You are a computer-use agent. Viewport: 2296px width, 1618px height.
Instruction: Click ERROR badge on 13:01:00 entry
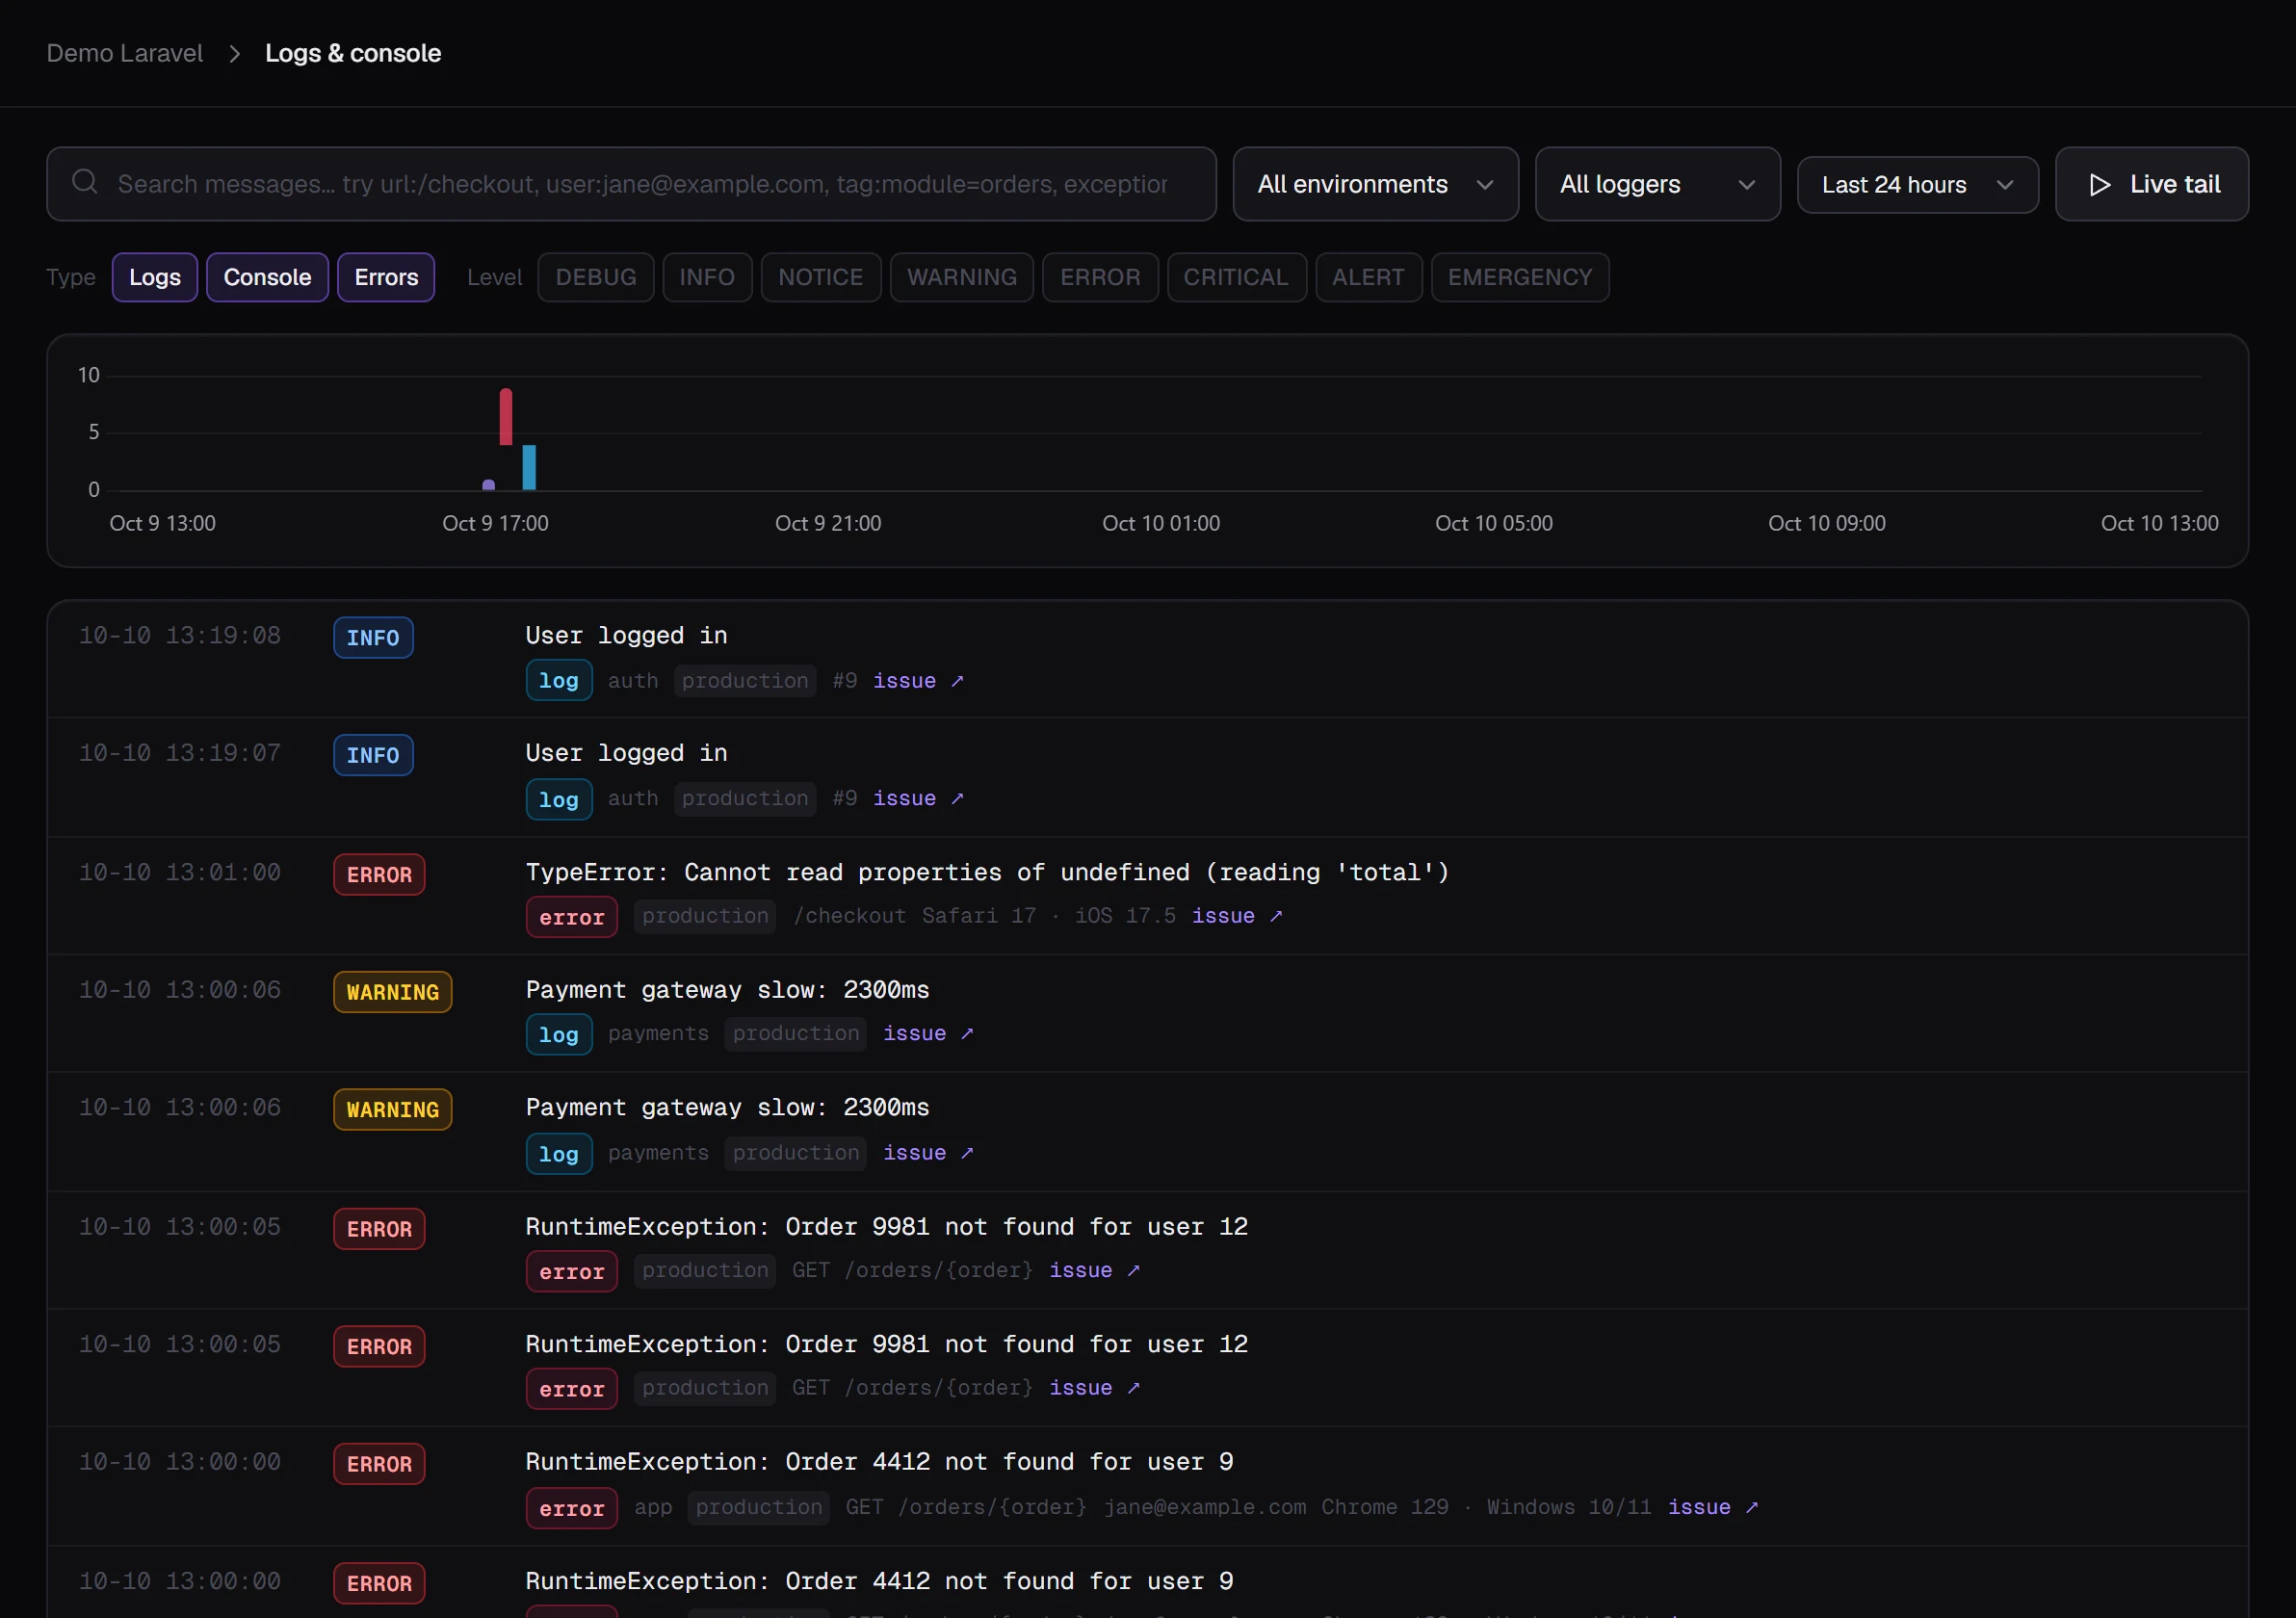tap(379, 875)
